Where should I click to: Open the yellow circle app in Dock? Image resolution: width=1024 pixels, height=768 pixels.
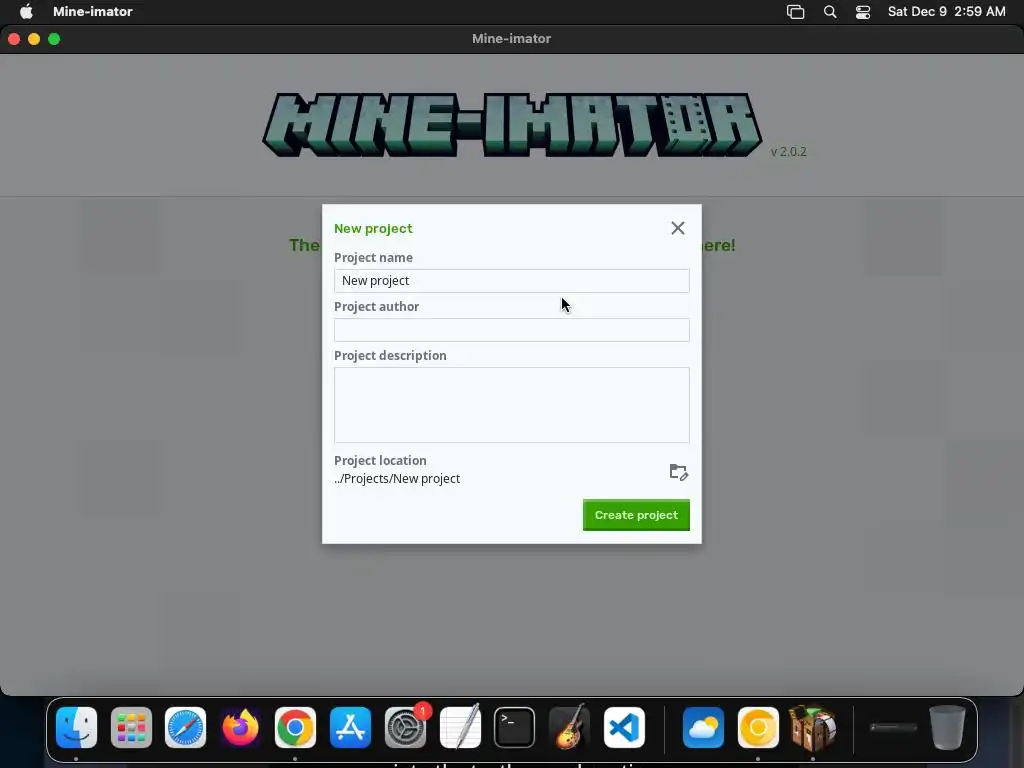[x=758, y=727]
